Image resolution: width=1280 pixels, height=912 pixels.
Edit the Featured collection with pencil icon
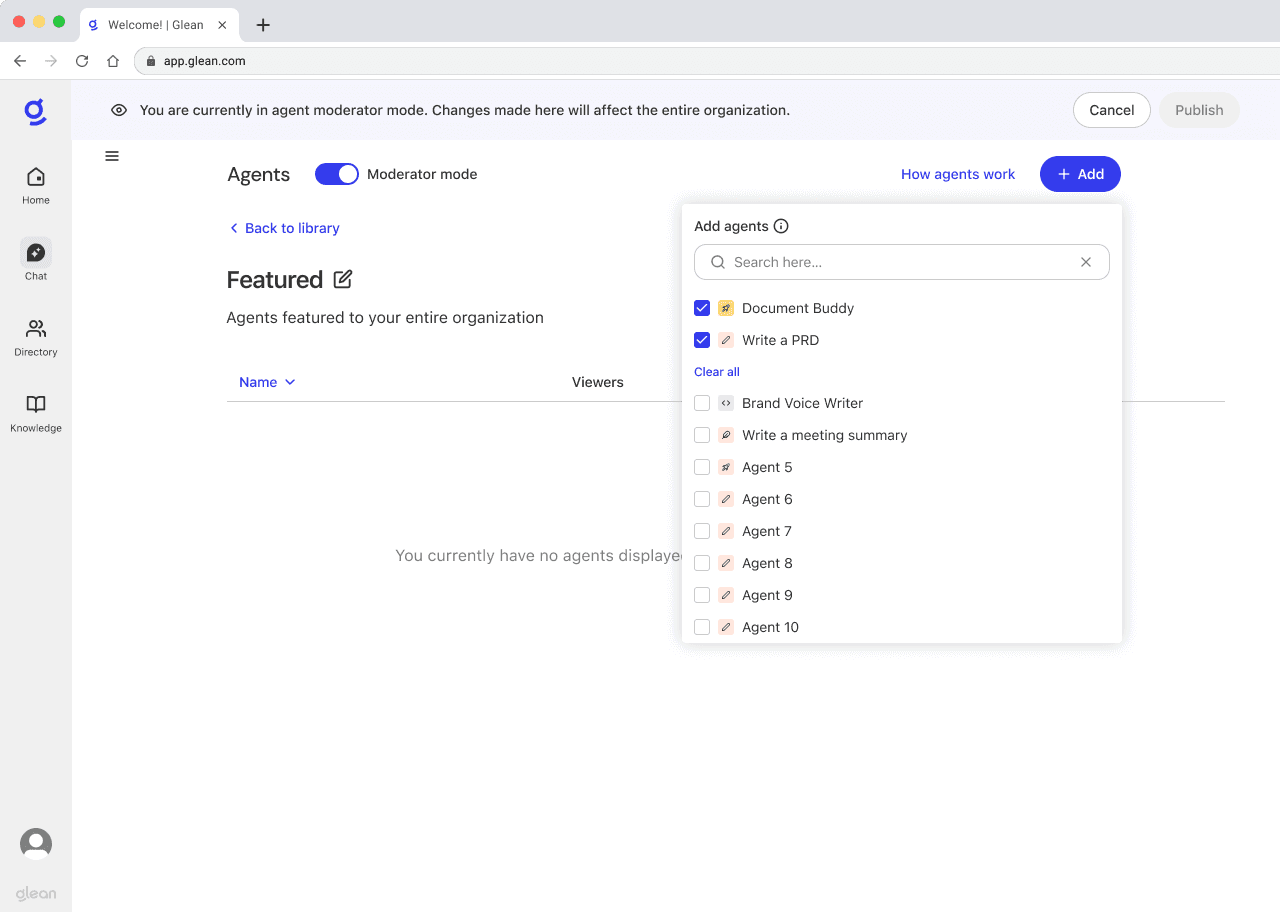coord(343,279)
